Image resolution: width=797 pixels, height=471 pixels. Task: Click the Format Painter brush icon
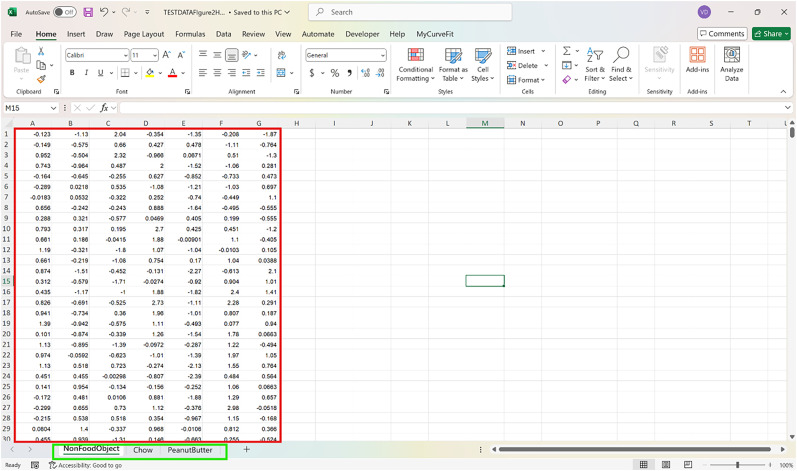click(x=41, y=80)
